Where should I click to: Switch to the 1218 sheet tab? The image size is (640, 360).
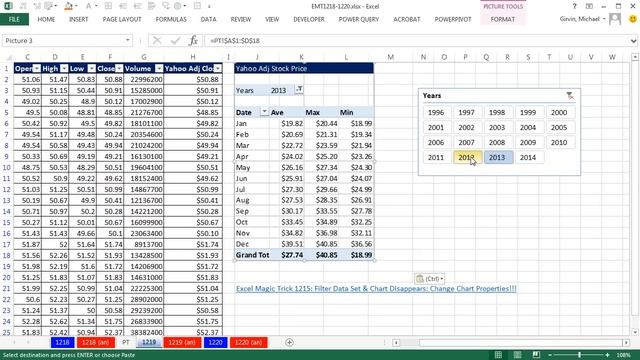click(62, 342)
